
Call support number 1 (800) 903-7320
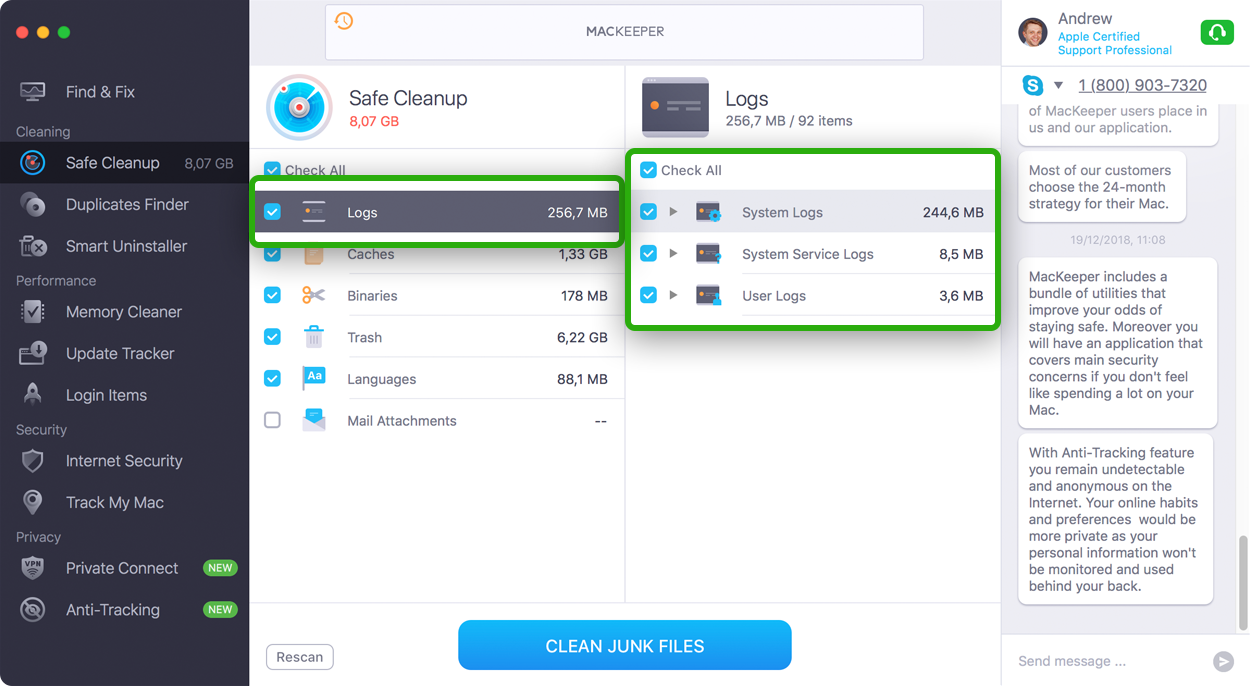[x=1142, y=85]
